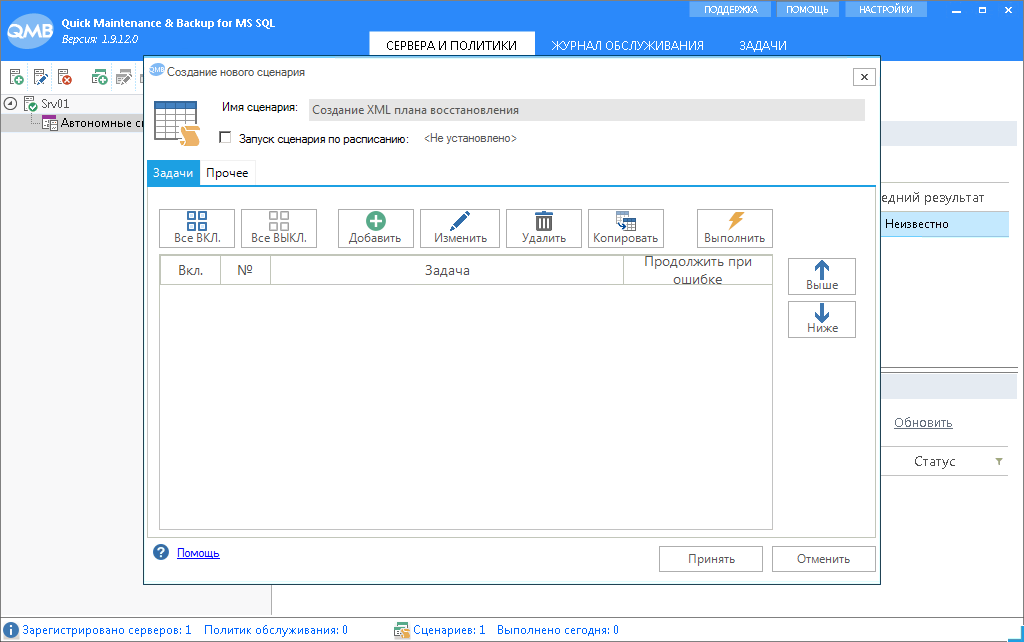Image resolution: width=1024 pixels, height=642 pixels.
Task: Select the Задачи dialog tab
Action: (173, 173)
